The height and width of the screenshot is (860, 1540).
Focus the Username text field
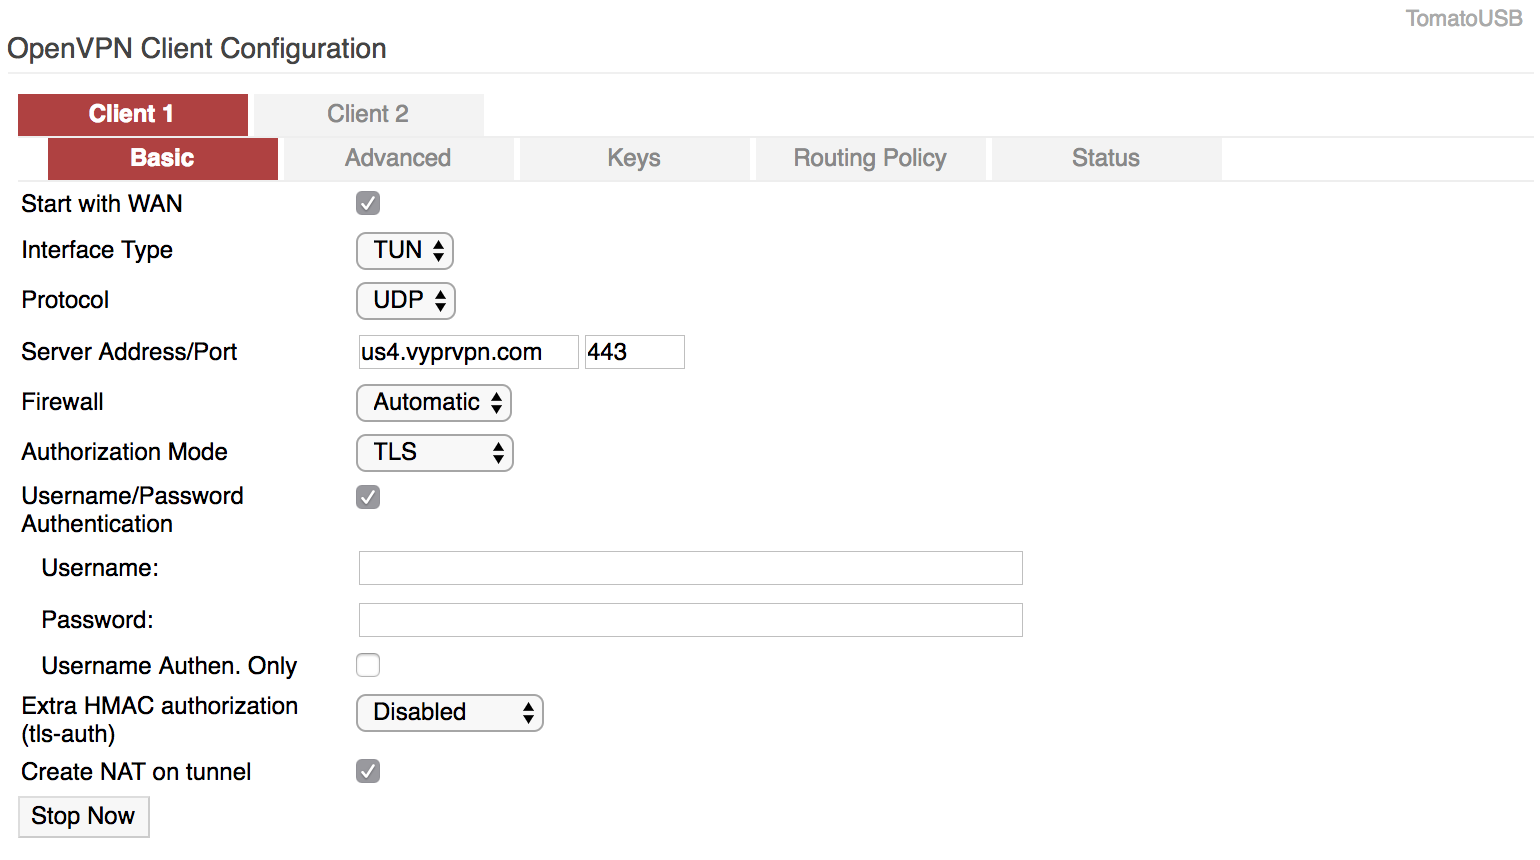690,568
